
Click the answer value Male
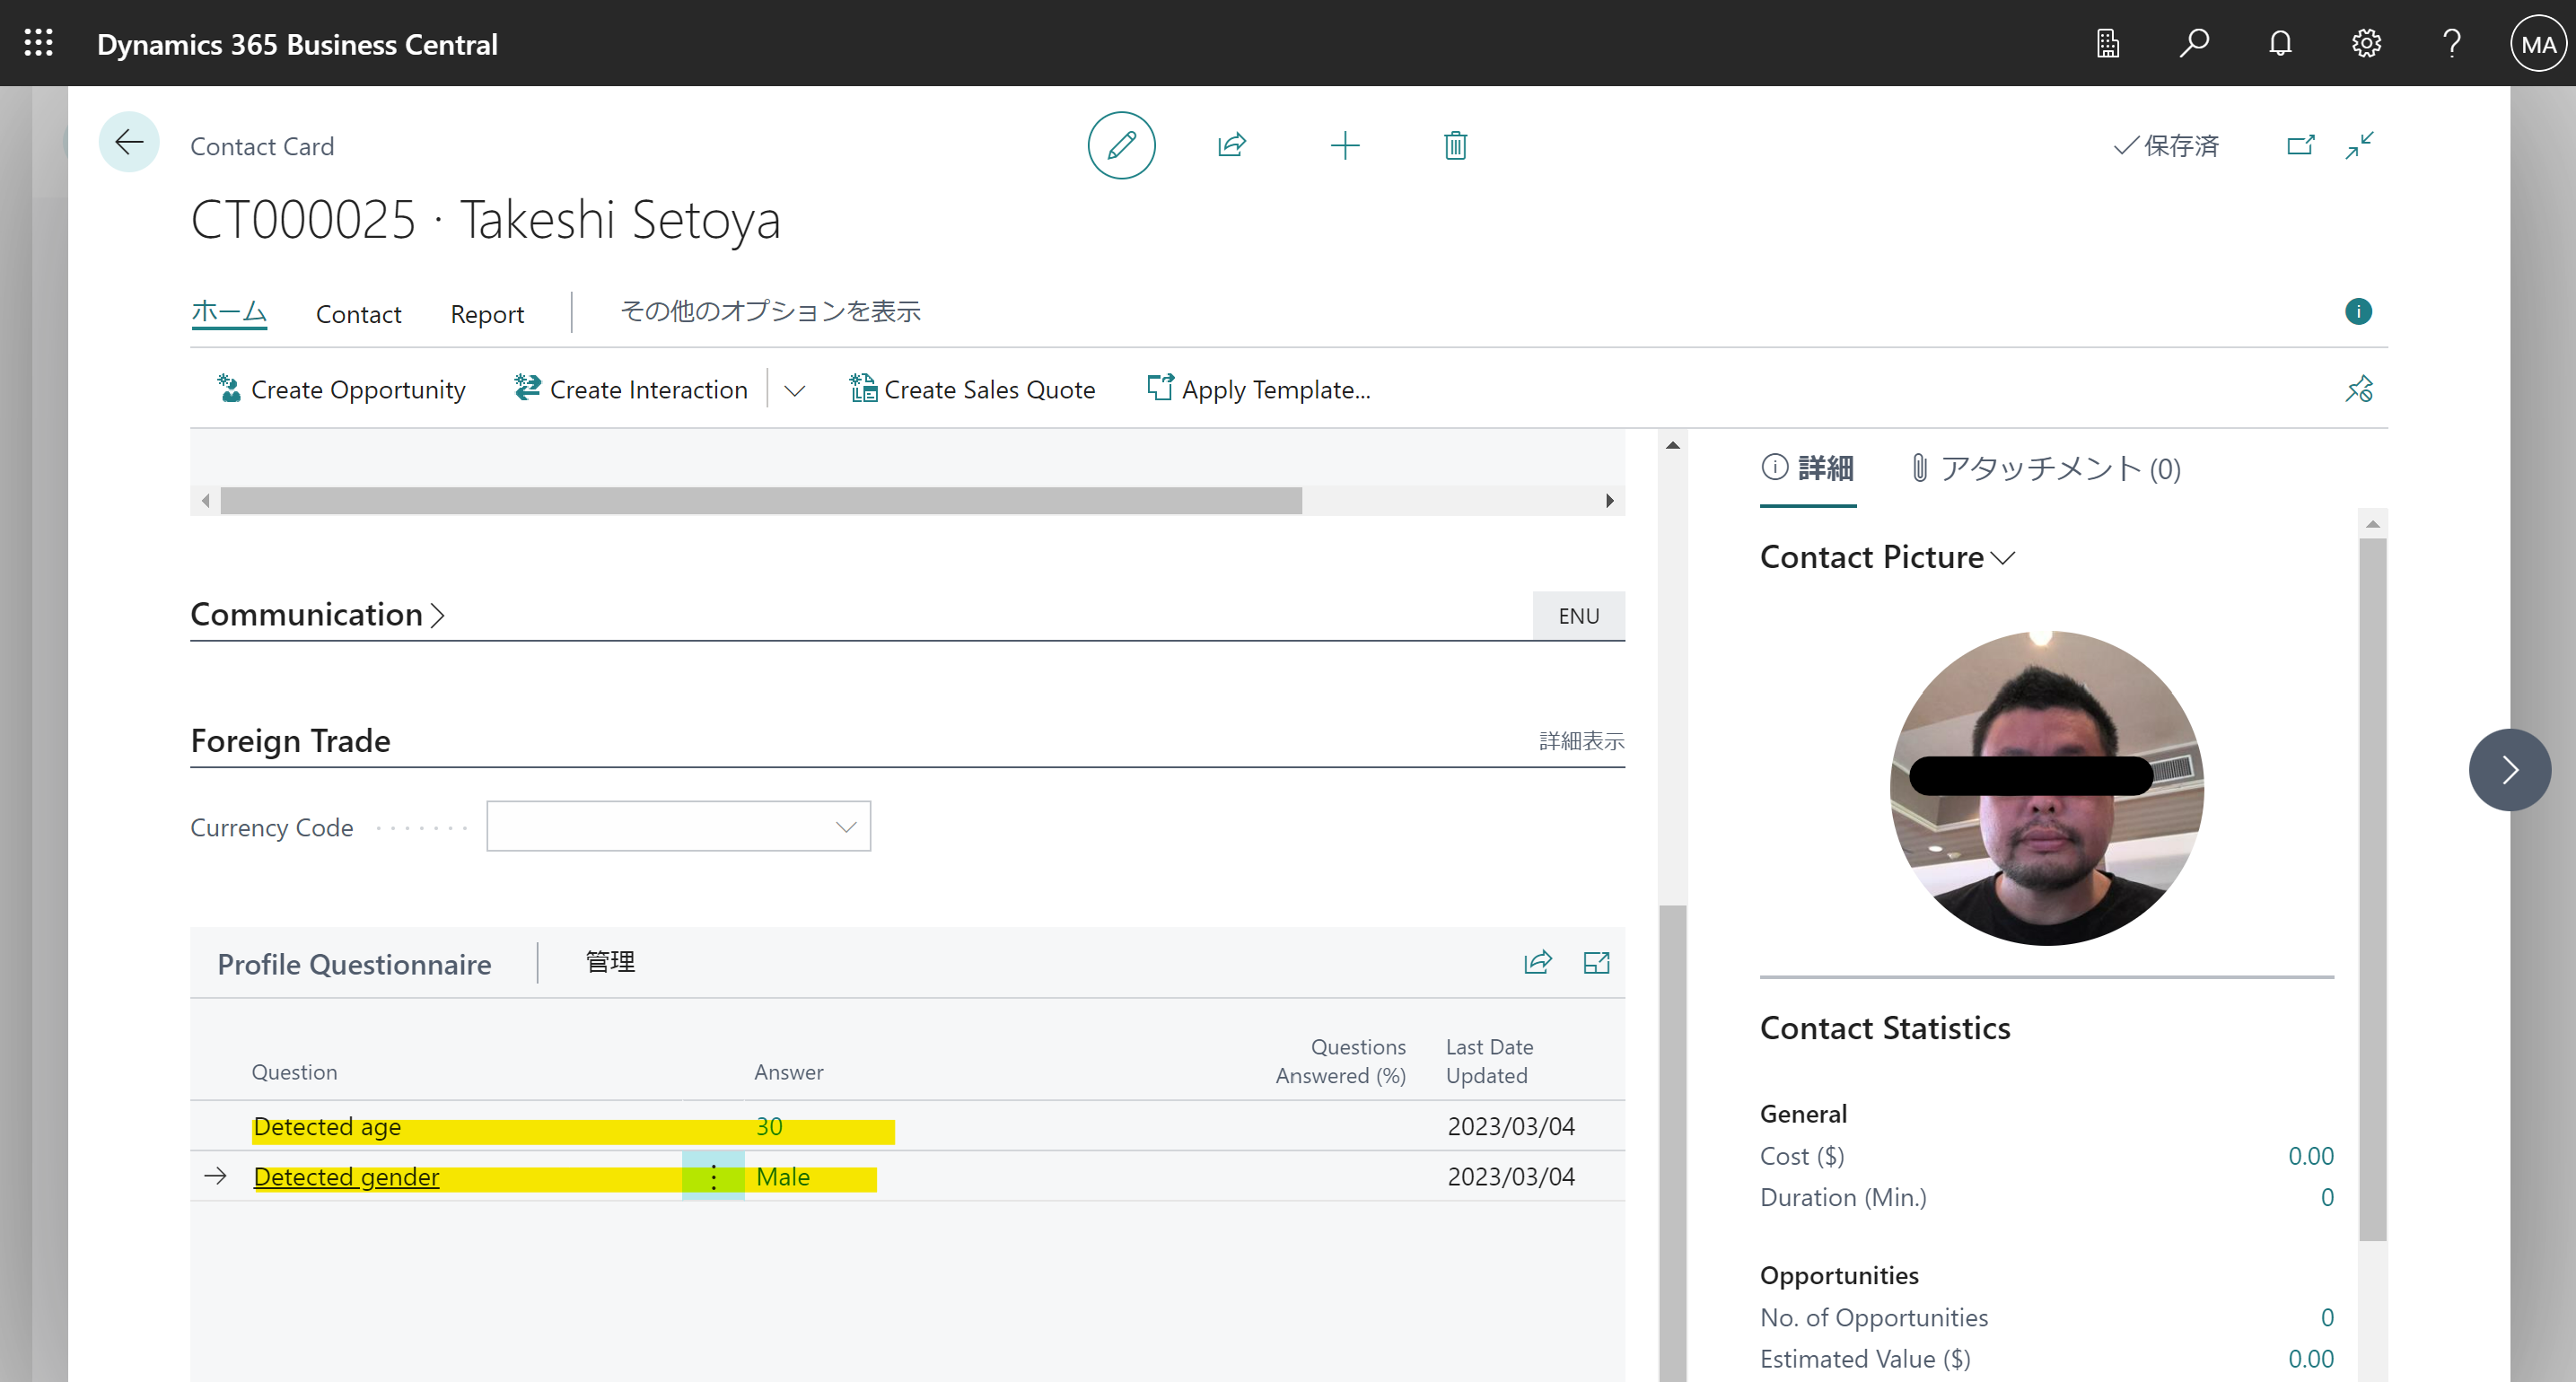[x=782, y=1176]
